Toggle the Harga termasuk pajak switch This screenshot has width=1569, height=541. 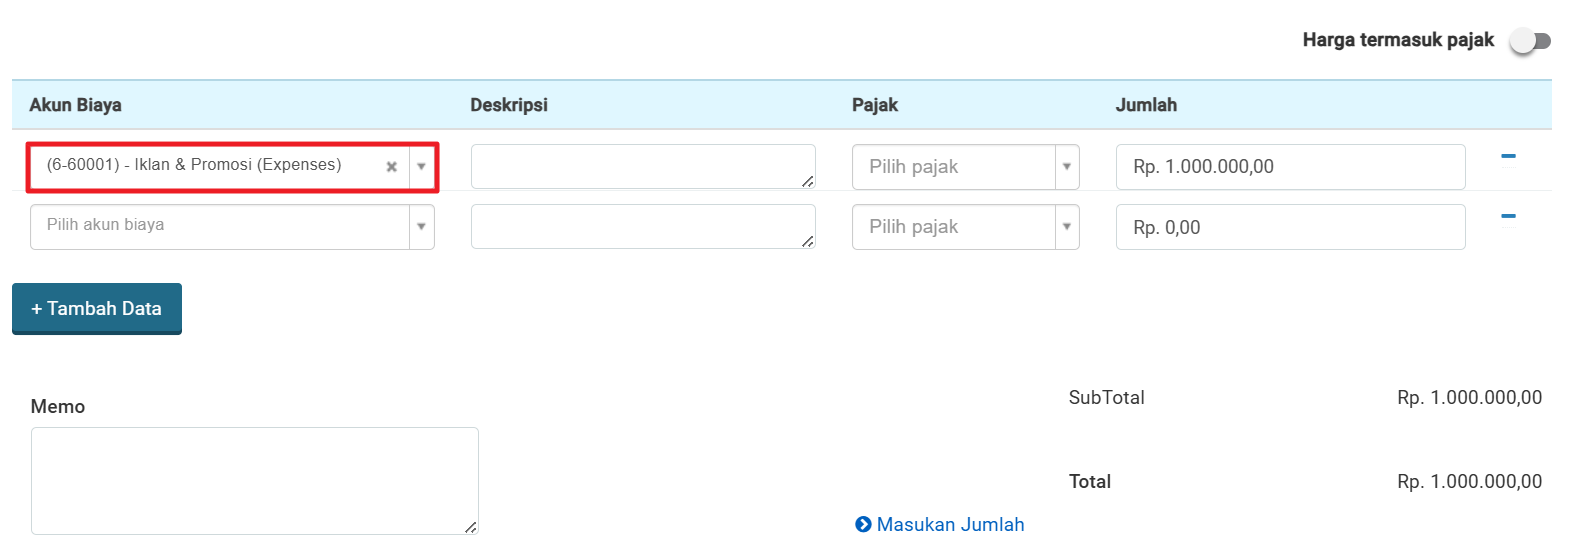[1530, 41]
